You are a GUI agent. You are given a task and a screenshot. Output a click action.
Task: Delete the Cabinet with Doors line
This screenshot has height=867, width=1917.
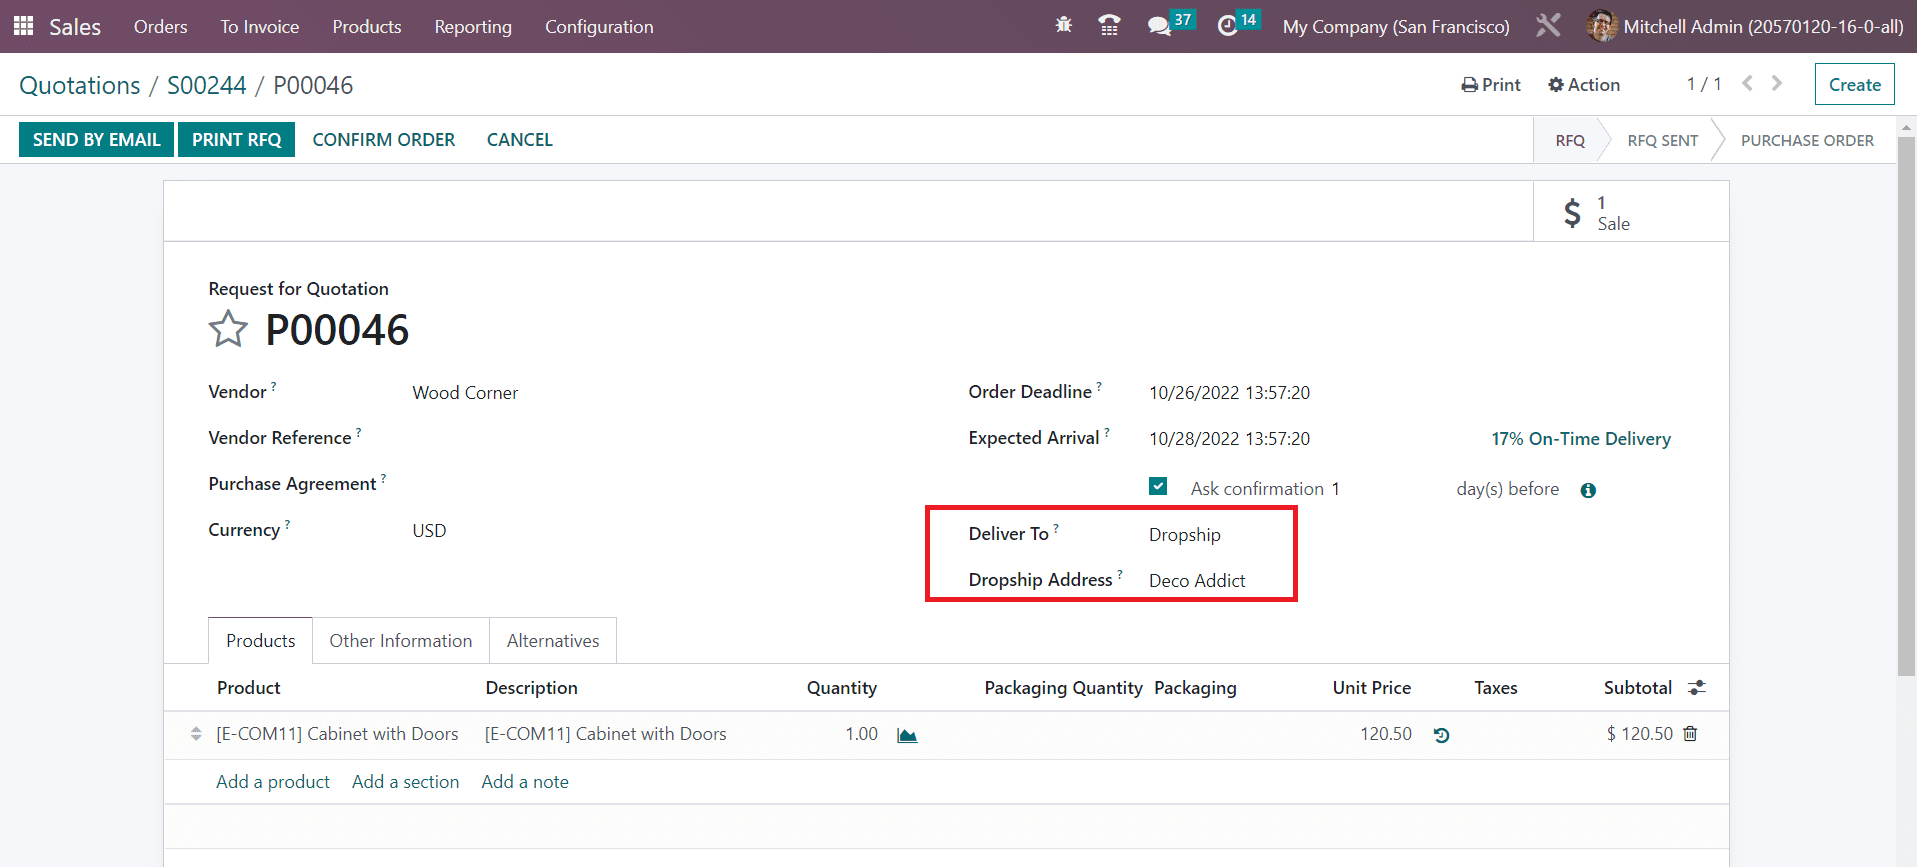pyautogui.click(x=1690, y=734)
